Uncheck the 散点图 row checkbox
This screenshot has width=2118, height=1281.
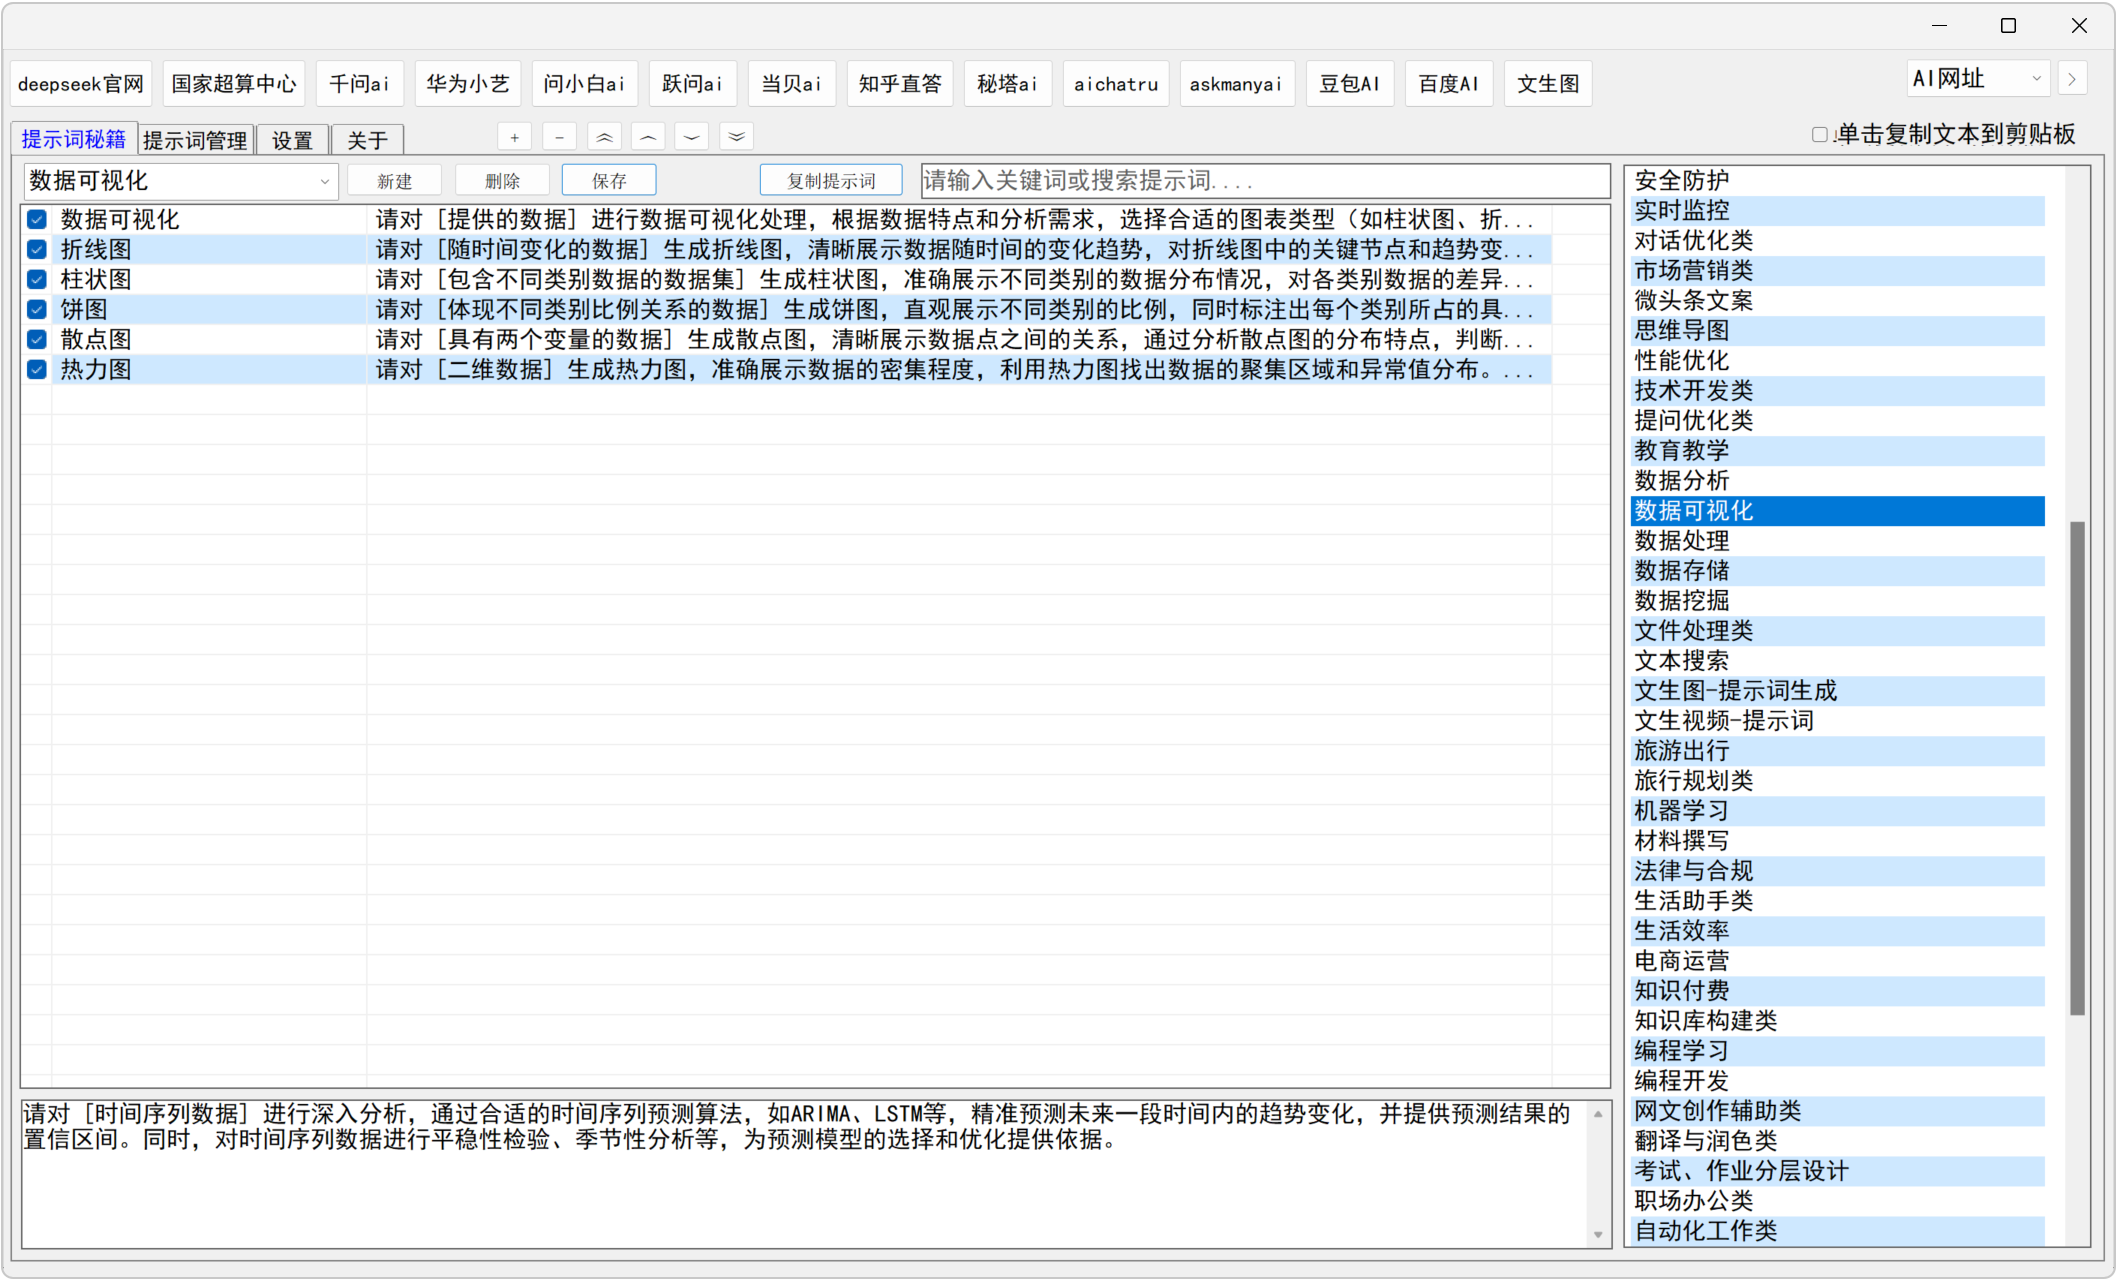click(x=37, y=340)
